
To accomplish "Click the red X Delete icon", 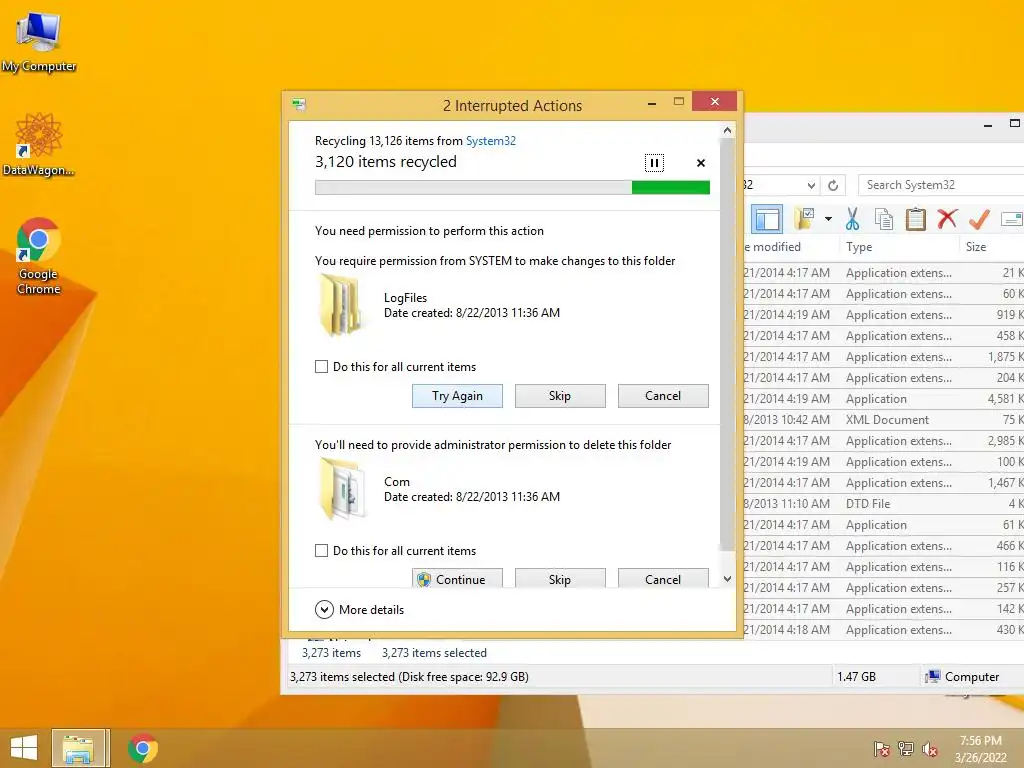I will tap(947, 219).
